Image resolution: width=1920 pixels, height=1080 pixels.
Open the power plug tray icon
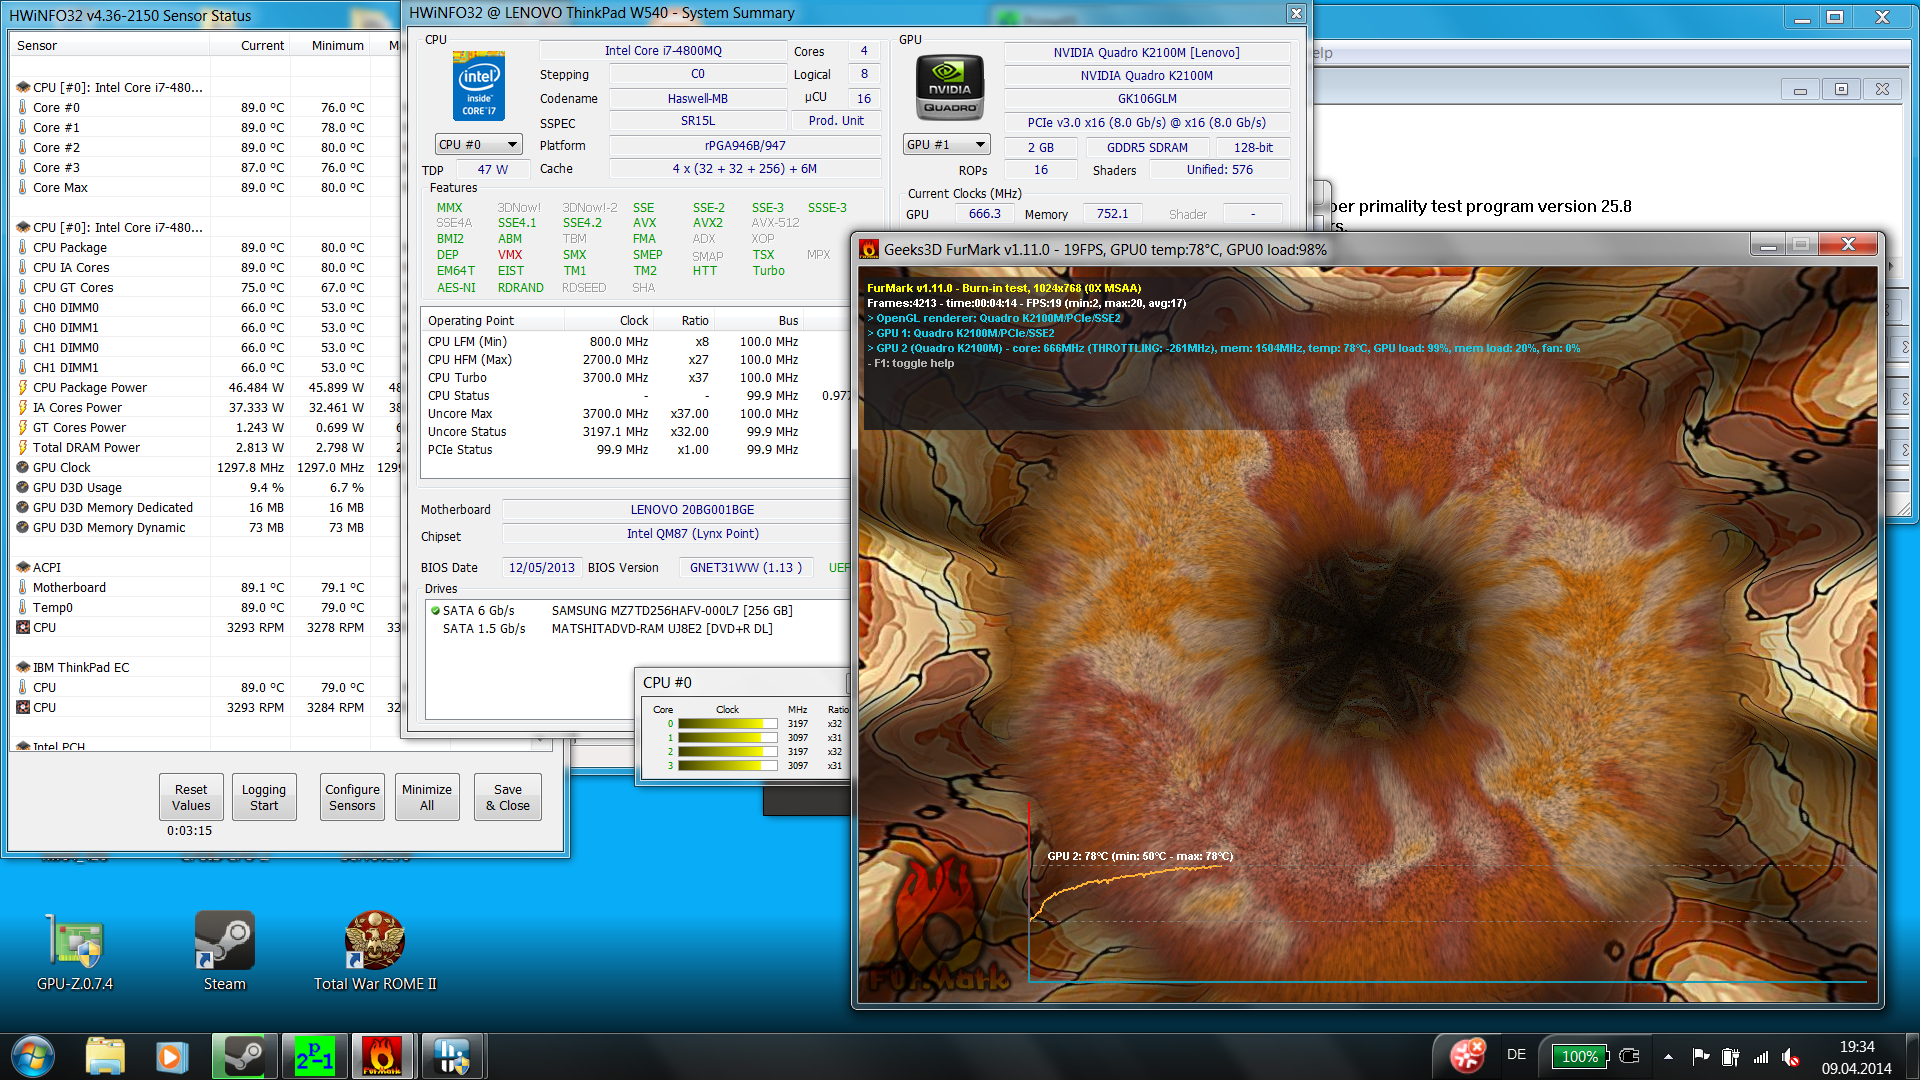coord(1730,1056)
